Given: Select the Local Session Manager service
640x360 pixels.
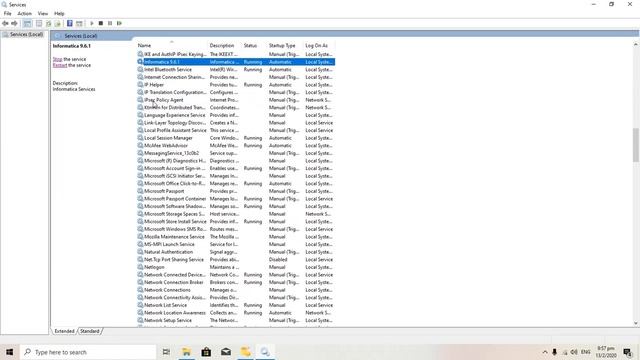Looking at the screenshot, I should [236, 138].
